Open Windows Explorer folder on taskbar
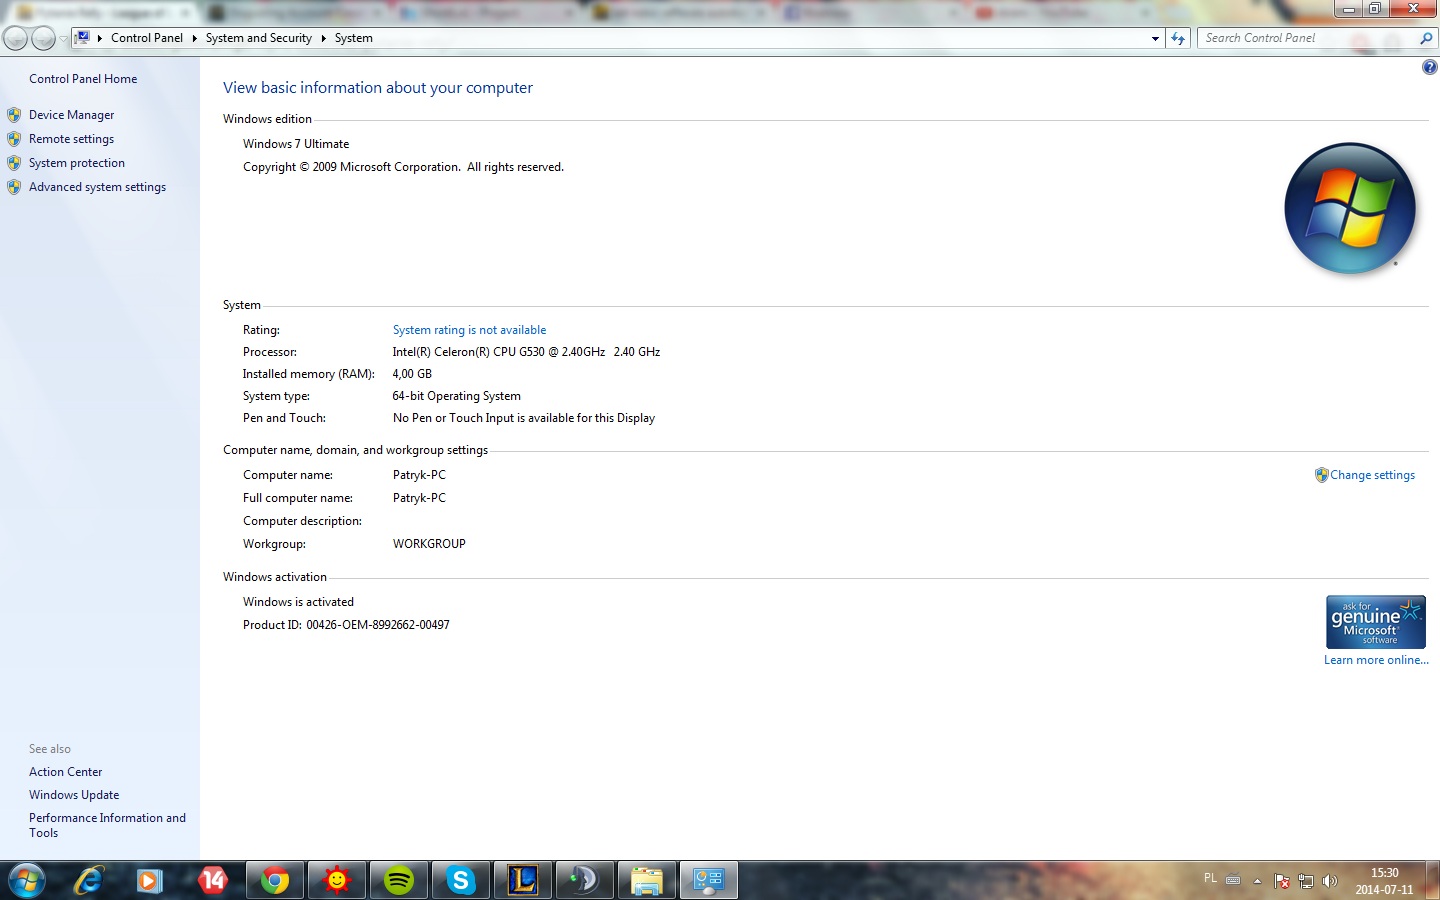This screenshot has height=900, width=1440. (647, 880)
